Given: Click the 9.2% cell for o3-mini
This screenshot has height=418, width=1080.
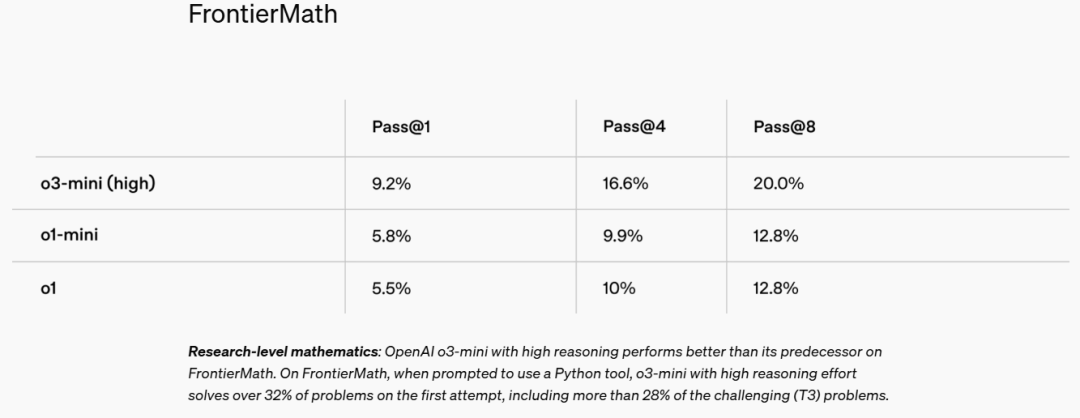Looking at the screenshot, I should point(391,184).
